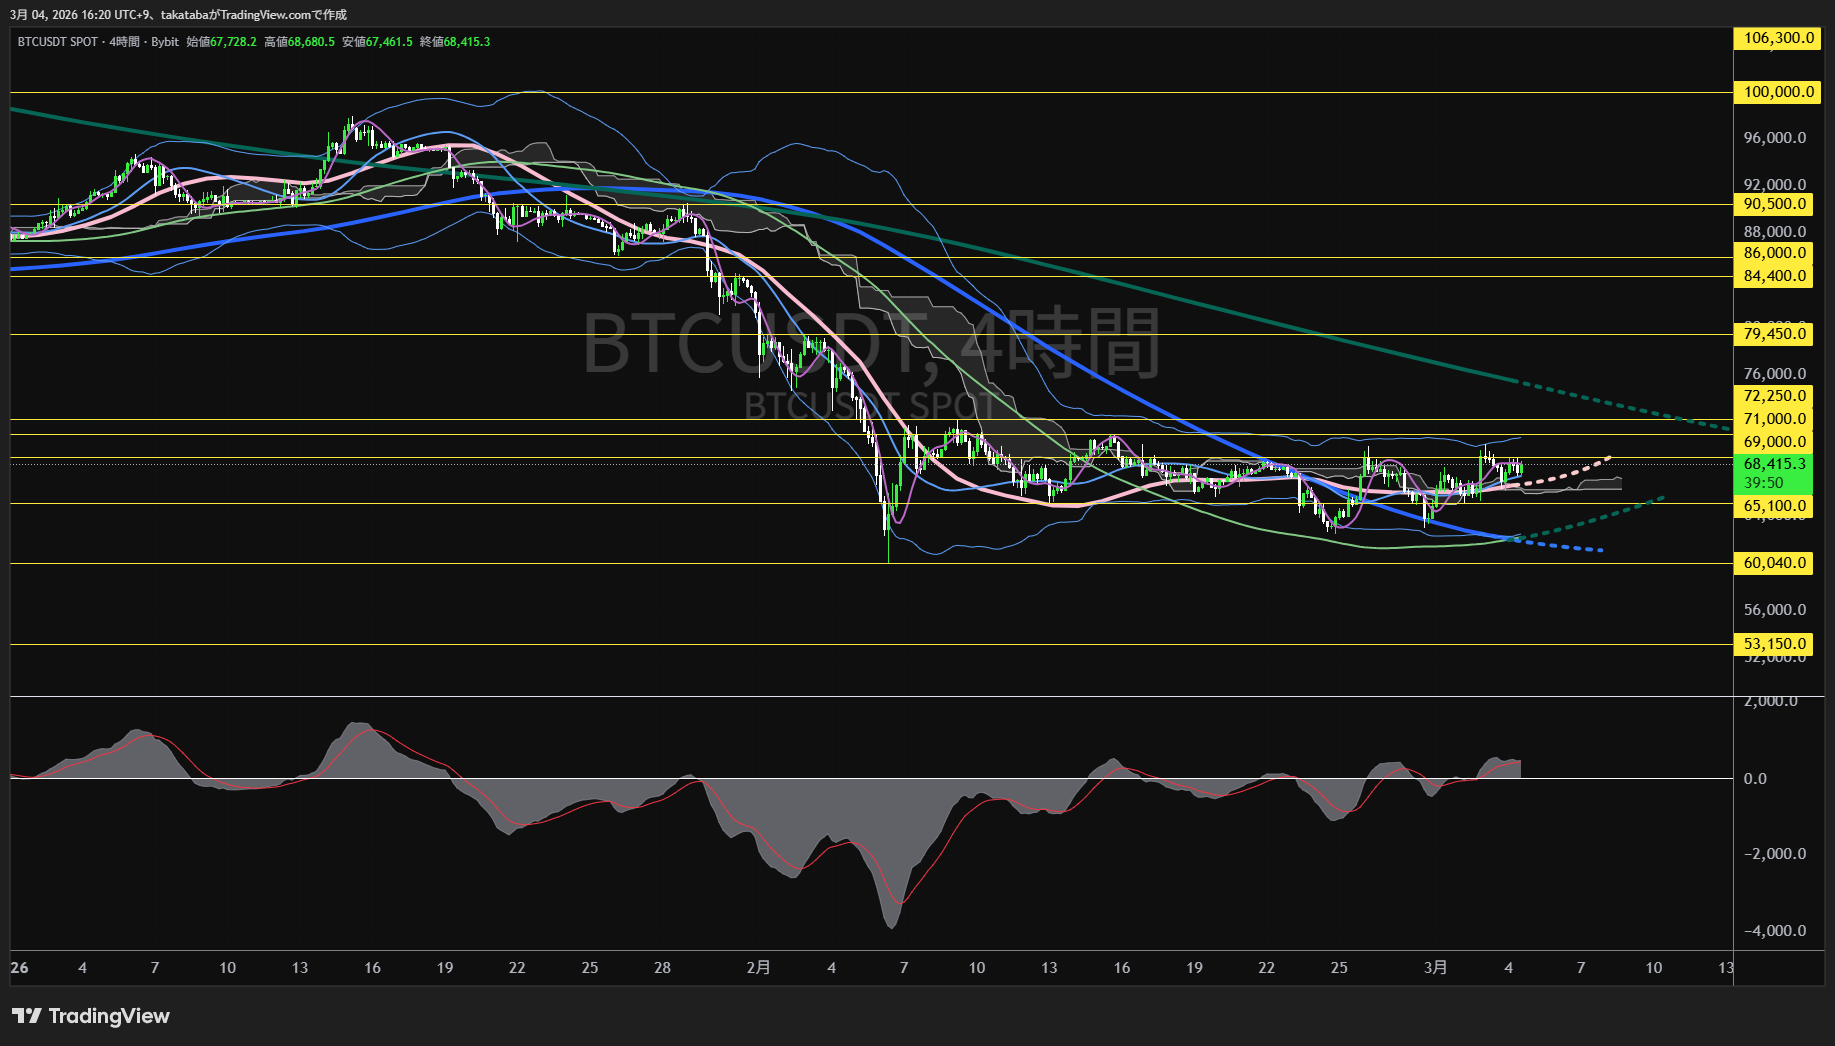Click the 26 date label on time axis
Screen dimensions: 1835x1046
click(x=19, y=967)
